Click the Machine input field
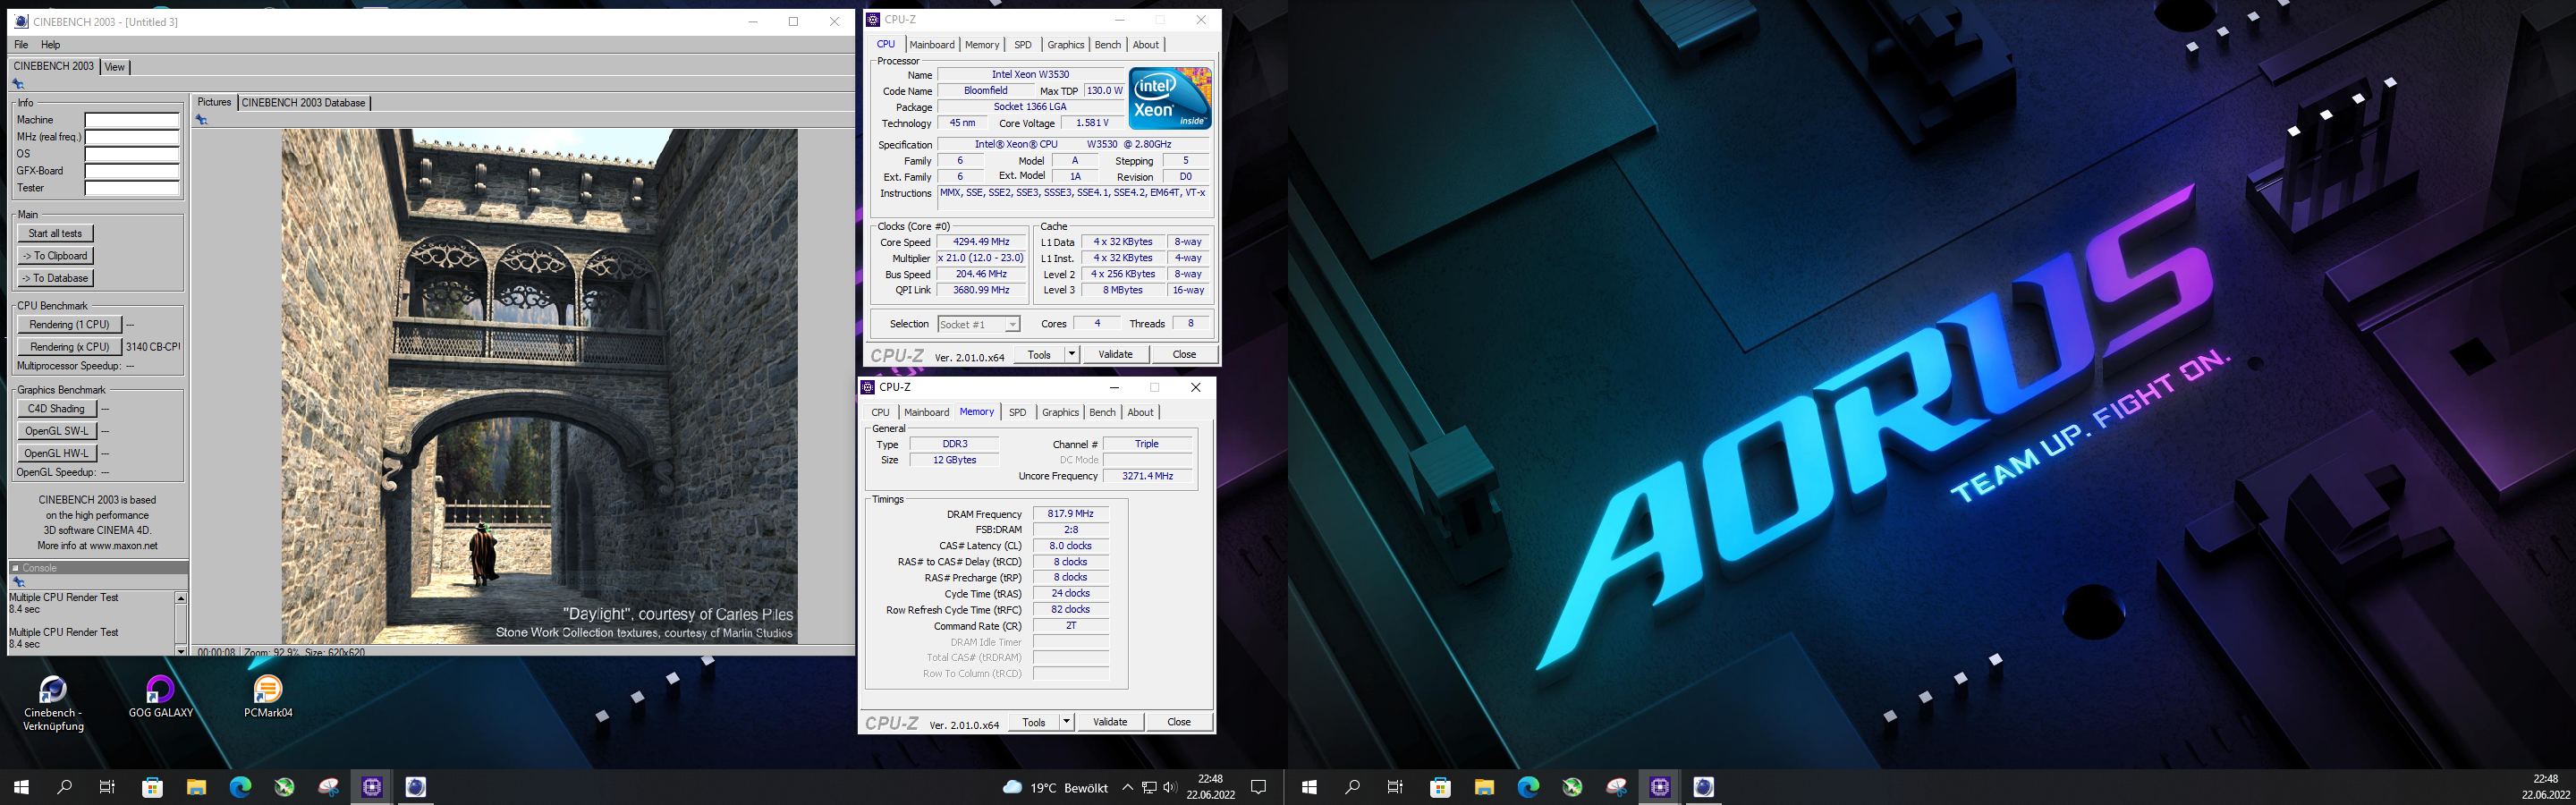 (132, 120)
